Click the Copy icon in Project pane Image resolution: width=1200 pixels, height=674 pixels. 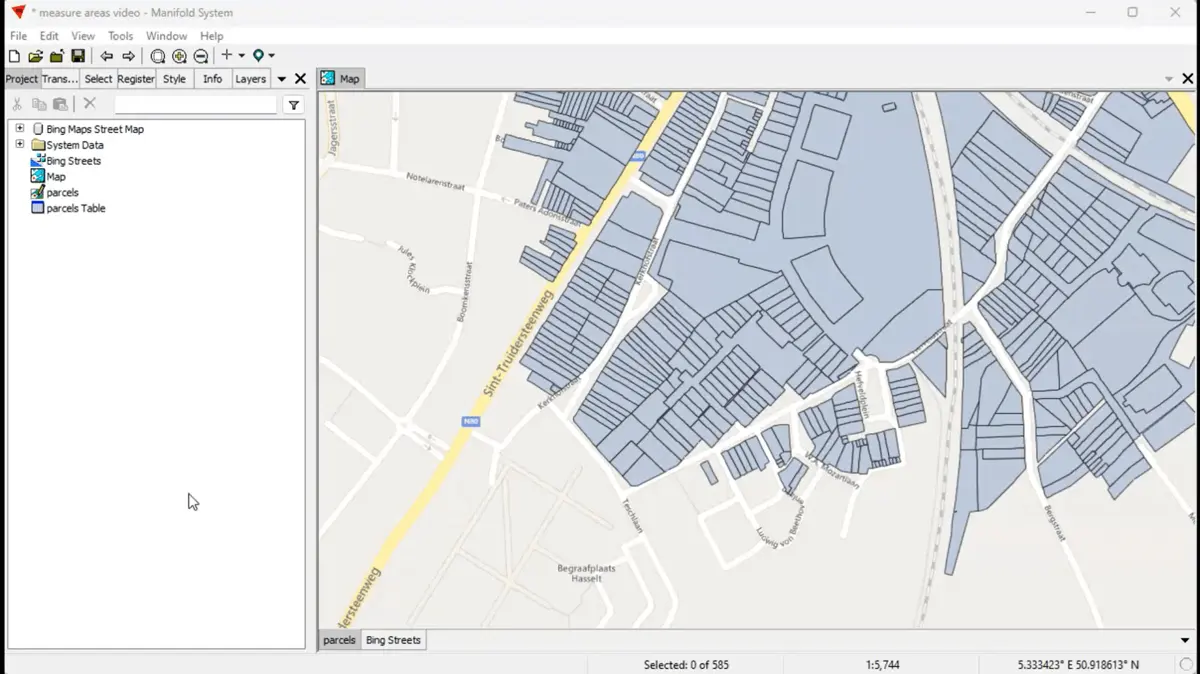pos(39,104)
